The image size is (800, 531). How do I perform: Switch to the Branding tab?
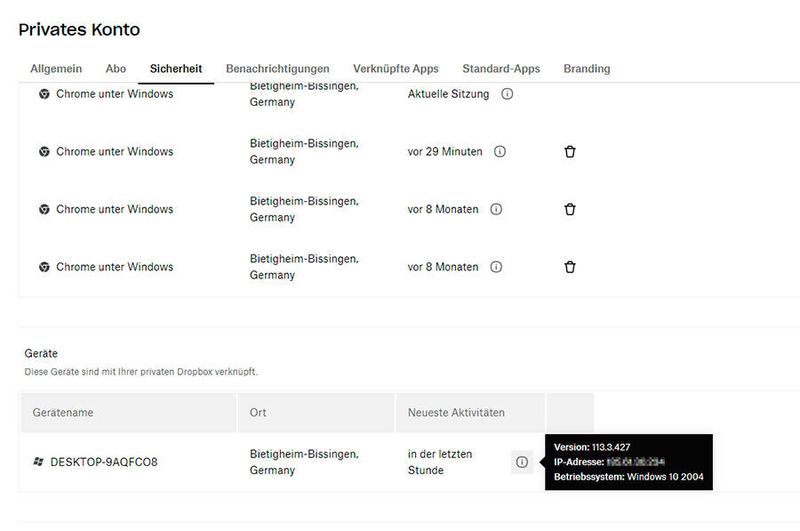click(x=587, y=69)
